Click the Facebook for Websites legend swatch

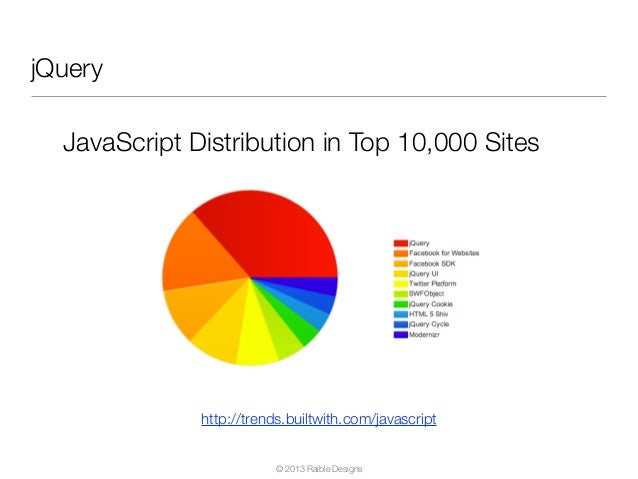(x=400, y=254)
